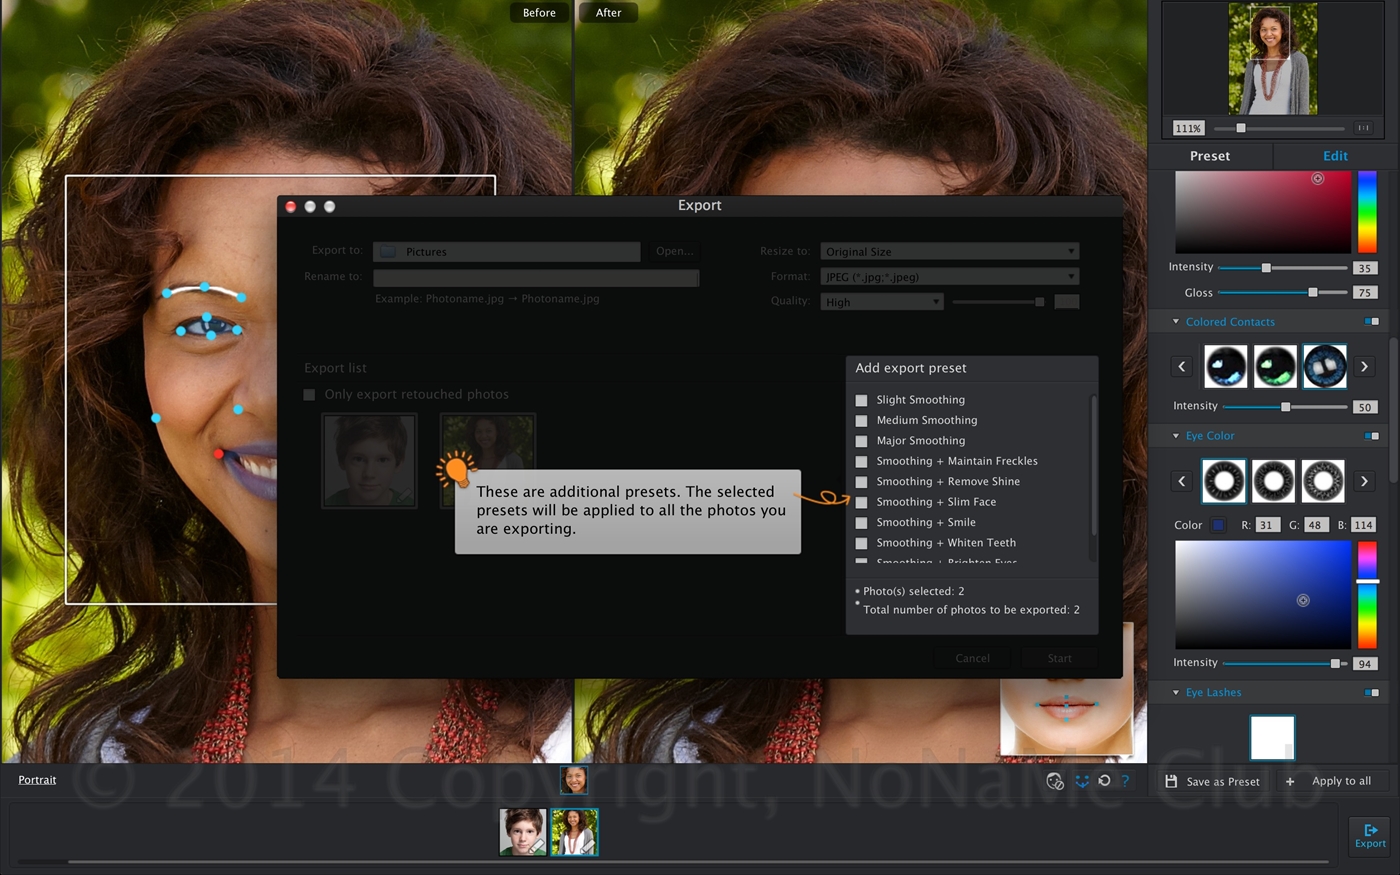Check the Major Smoothing preset
This screenshot has width=1400, height=875.
pos(861,441)
